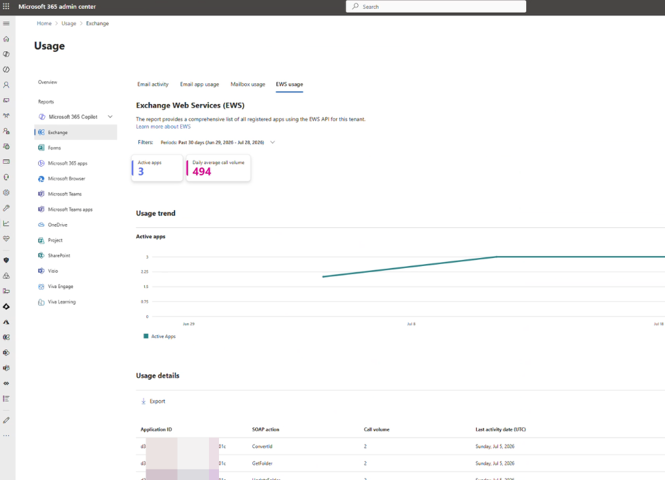
Task: Switch to the Mailbox usage tab
Action: pyautogui.click(x=248, y=84)
